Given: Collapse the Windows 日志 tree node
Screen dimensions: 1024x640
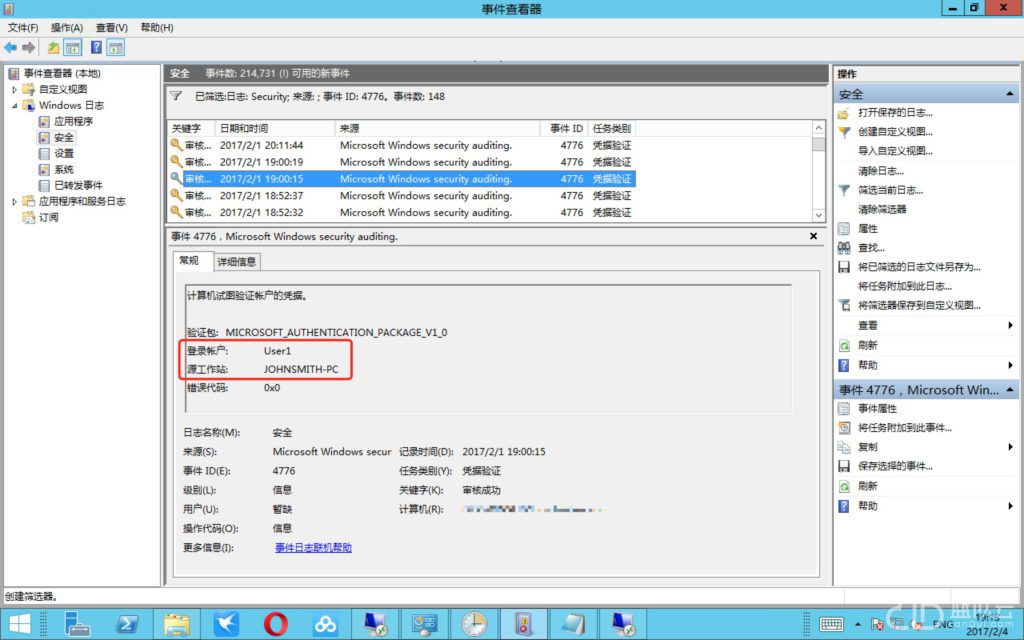Looking at the screenshot, I should click(x=14, y=105).
